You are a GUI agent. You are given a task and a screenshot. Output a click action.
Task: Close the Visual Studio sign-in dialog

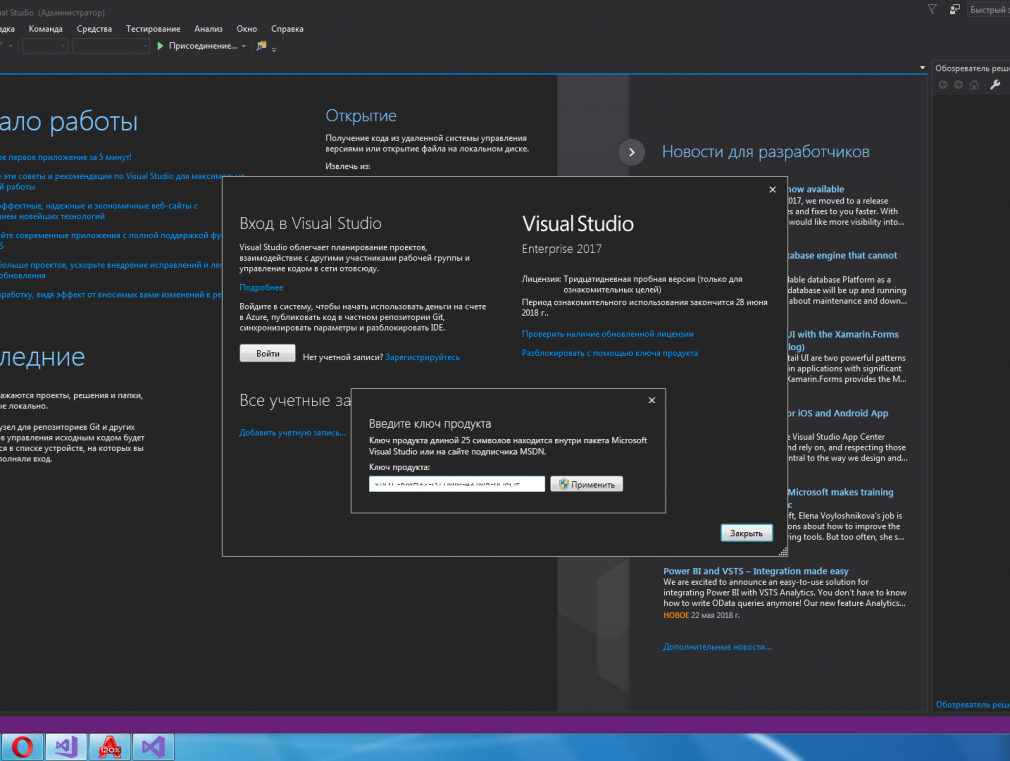[x=772, y=189]
